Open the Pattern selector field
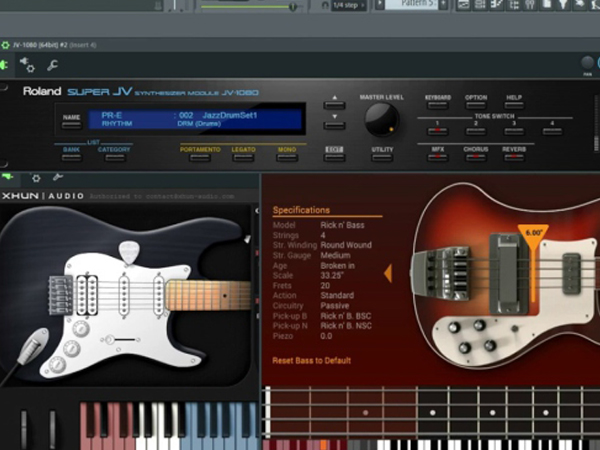This screenshot has width=600, height=450. click(411, 4)
